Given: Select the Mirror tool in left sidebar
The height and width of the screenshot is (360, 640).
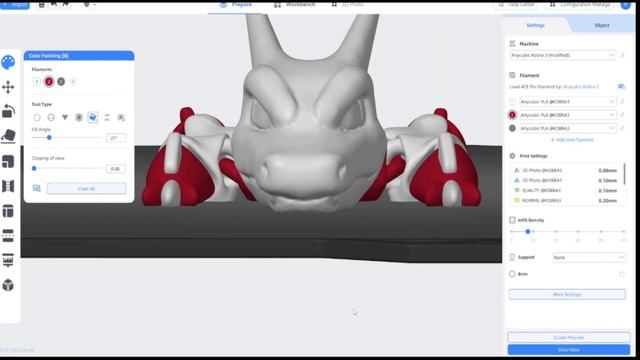Looking at the screenshot, I should pos(8,186).
